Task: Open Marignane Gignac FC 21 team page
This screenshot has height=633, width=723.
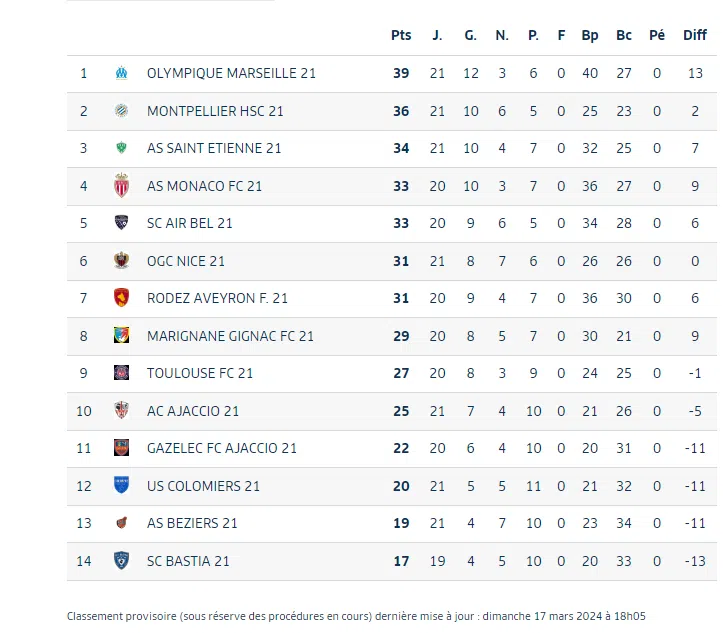Action: point(230,336)
